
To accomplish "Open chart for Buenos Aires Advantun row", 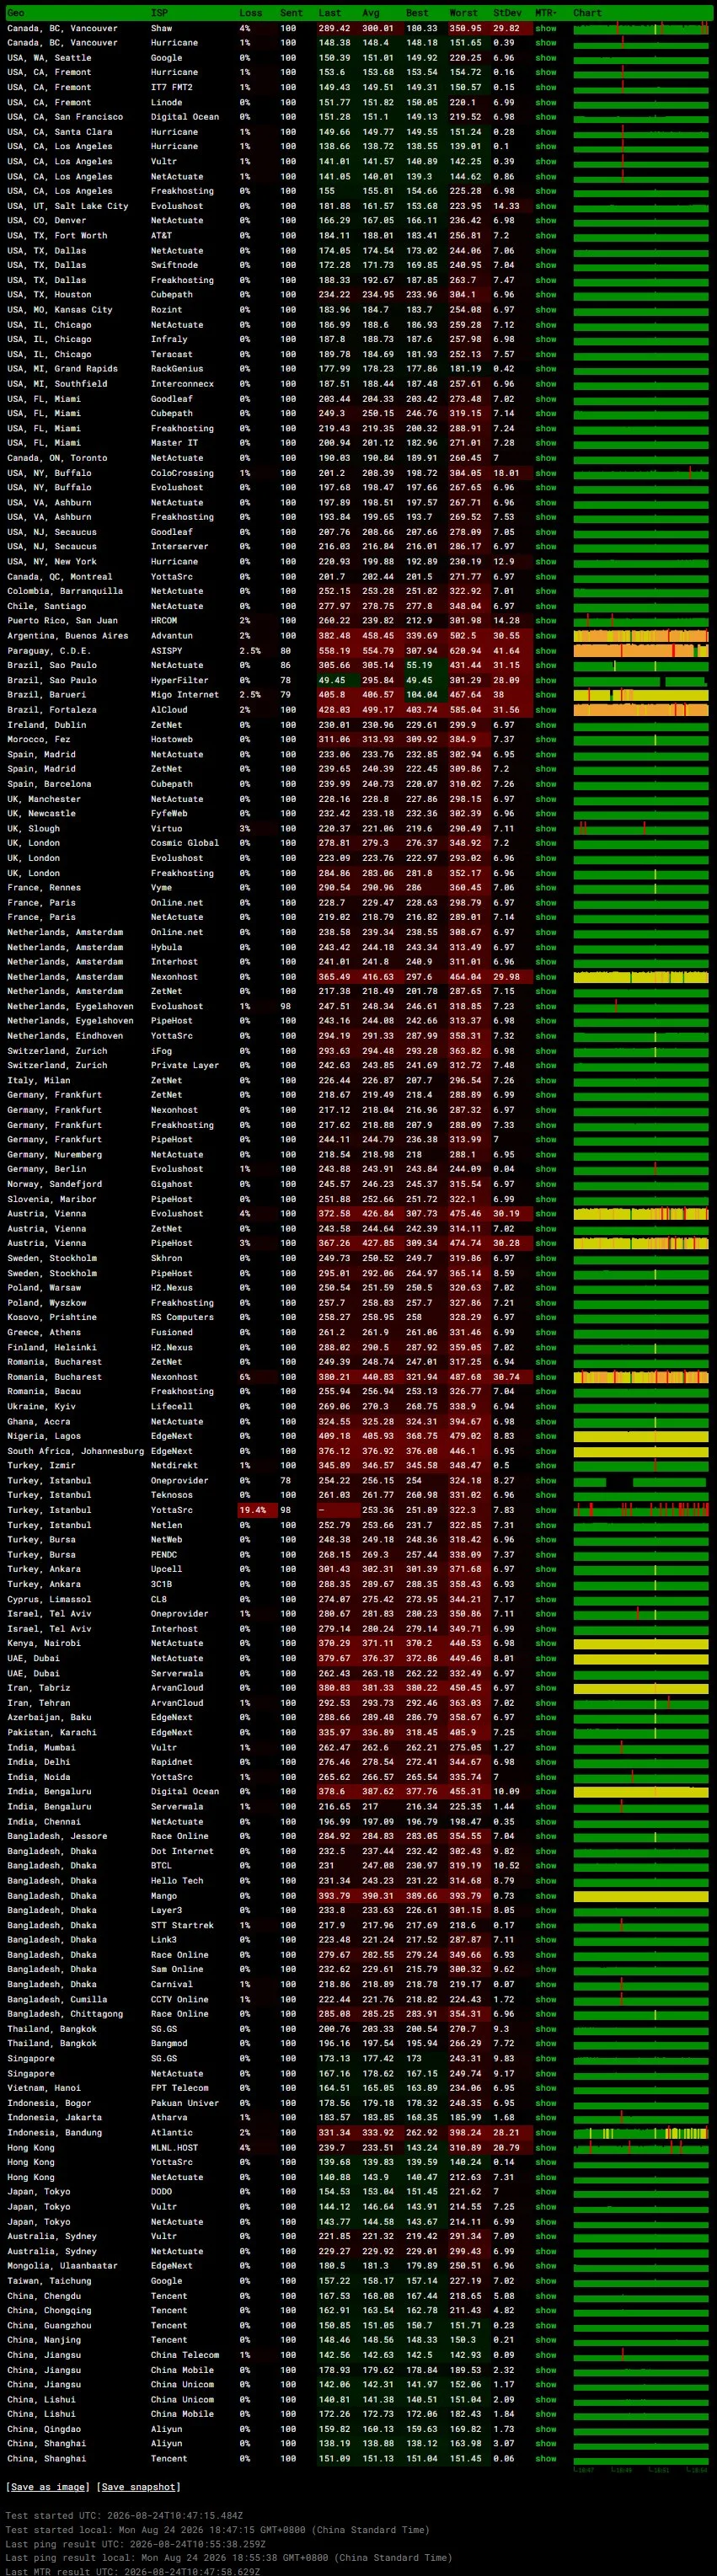I will (x=641, y=636).
